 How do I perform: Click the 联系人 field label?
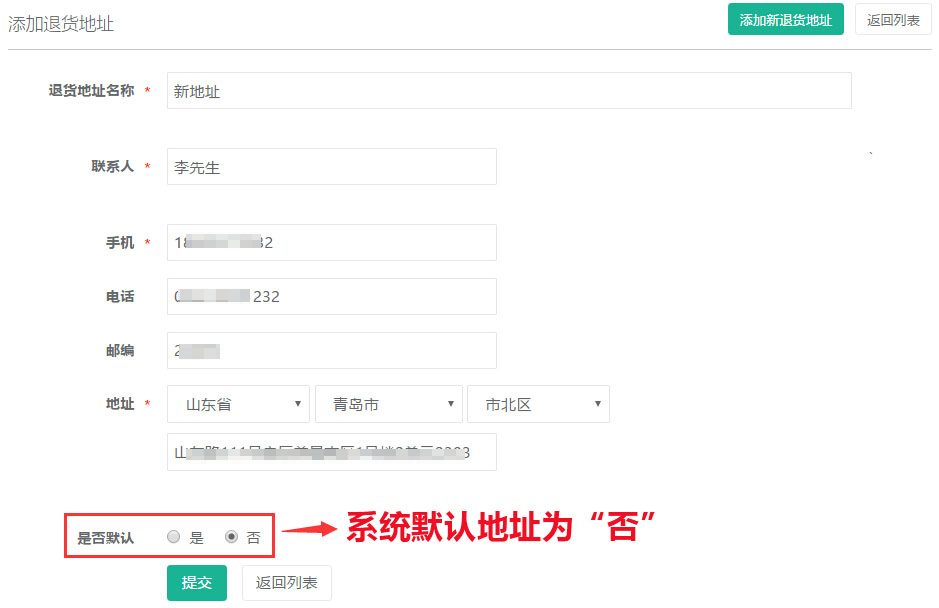112,167
